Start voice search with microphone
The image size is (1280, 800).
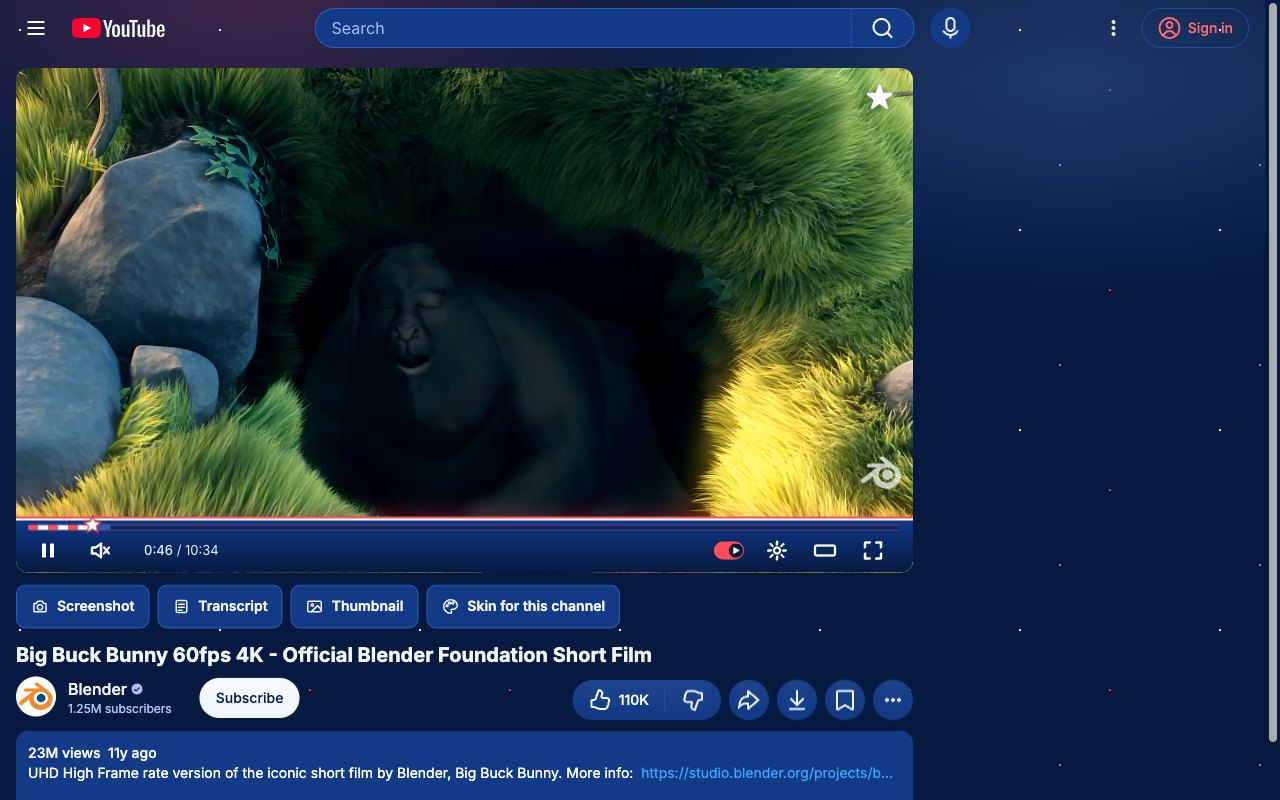(951, 28)
